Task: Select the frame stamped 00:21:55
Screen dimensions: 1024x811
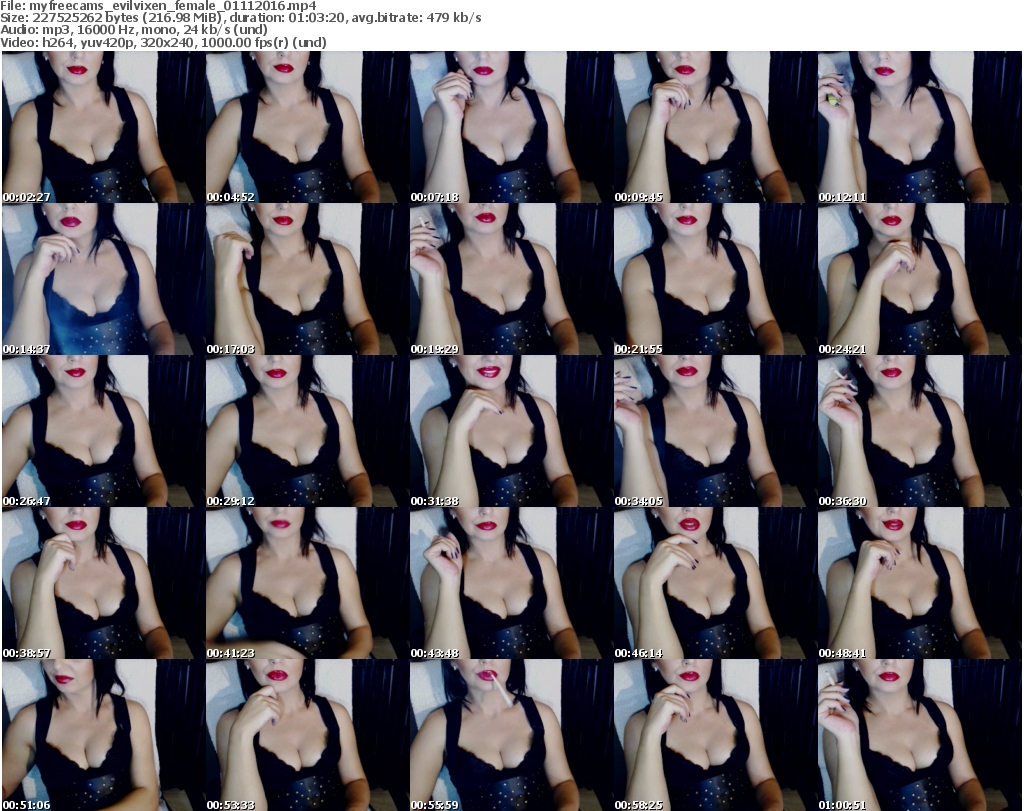Action: pos(715,279)
